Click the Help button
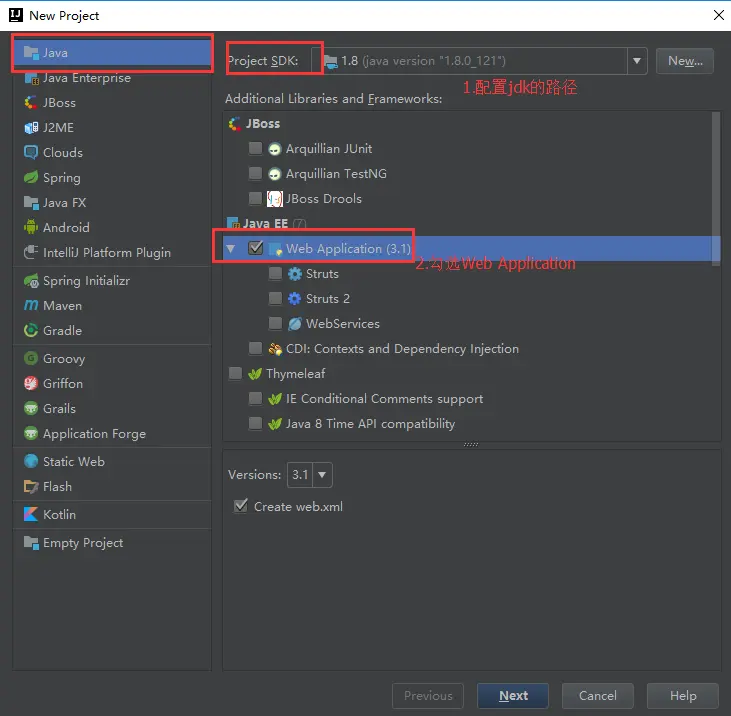This screenshot has width=731, height=716. [x=683, y=695]
